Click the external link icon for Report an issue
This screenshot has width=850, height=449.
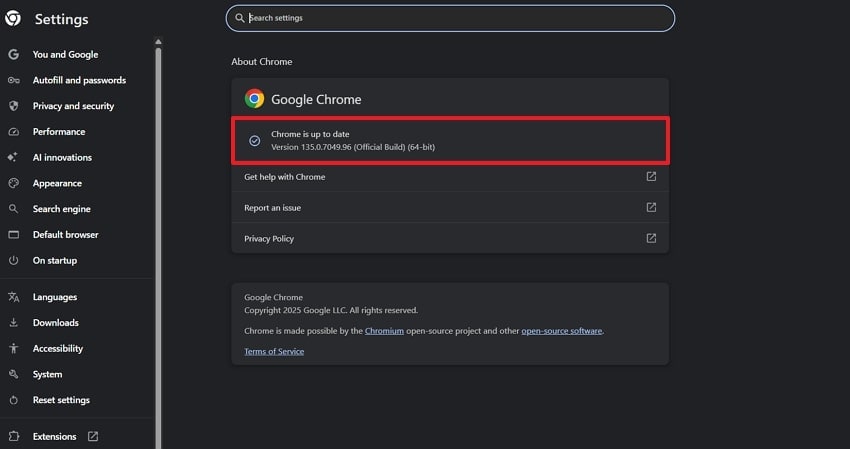tap(651, 208)
